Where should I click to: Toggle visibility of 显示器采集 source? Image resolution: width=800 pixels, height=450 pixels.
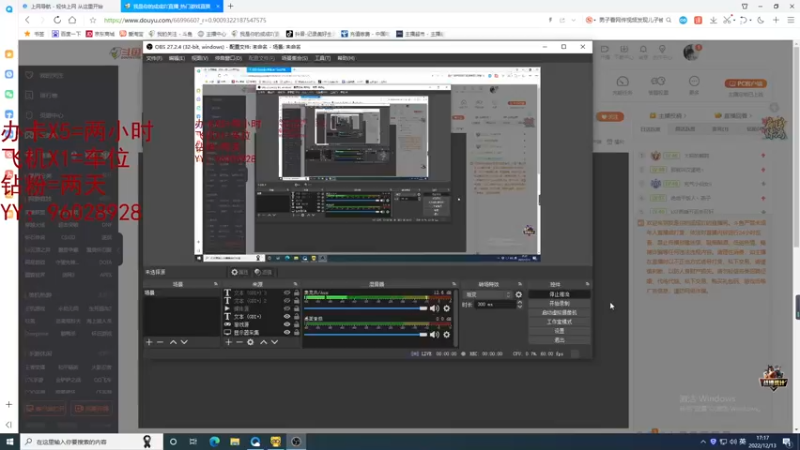[x=287, y=332]
